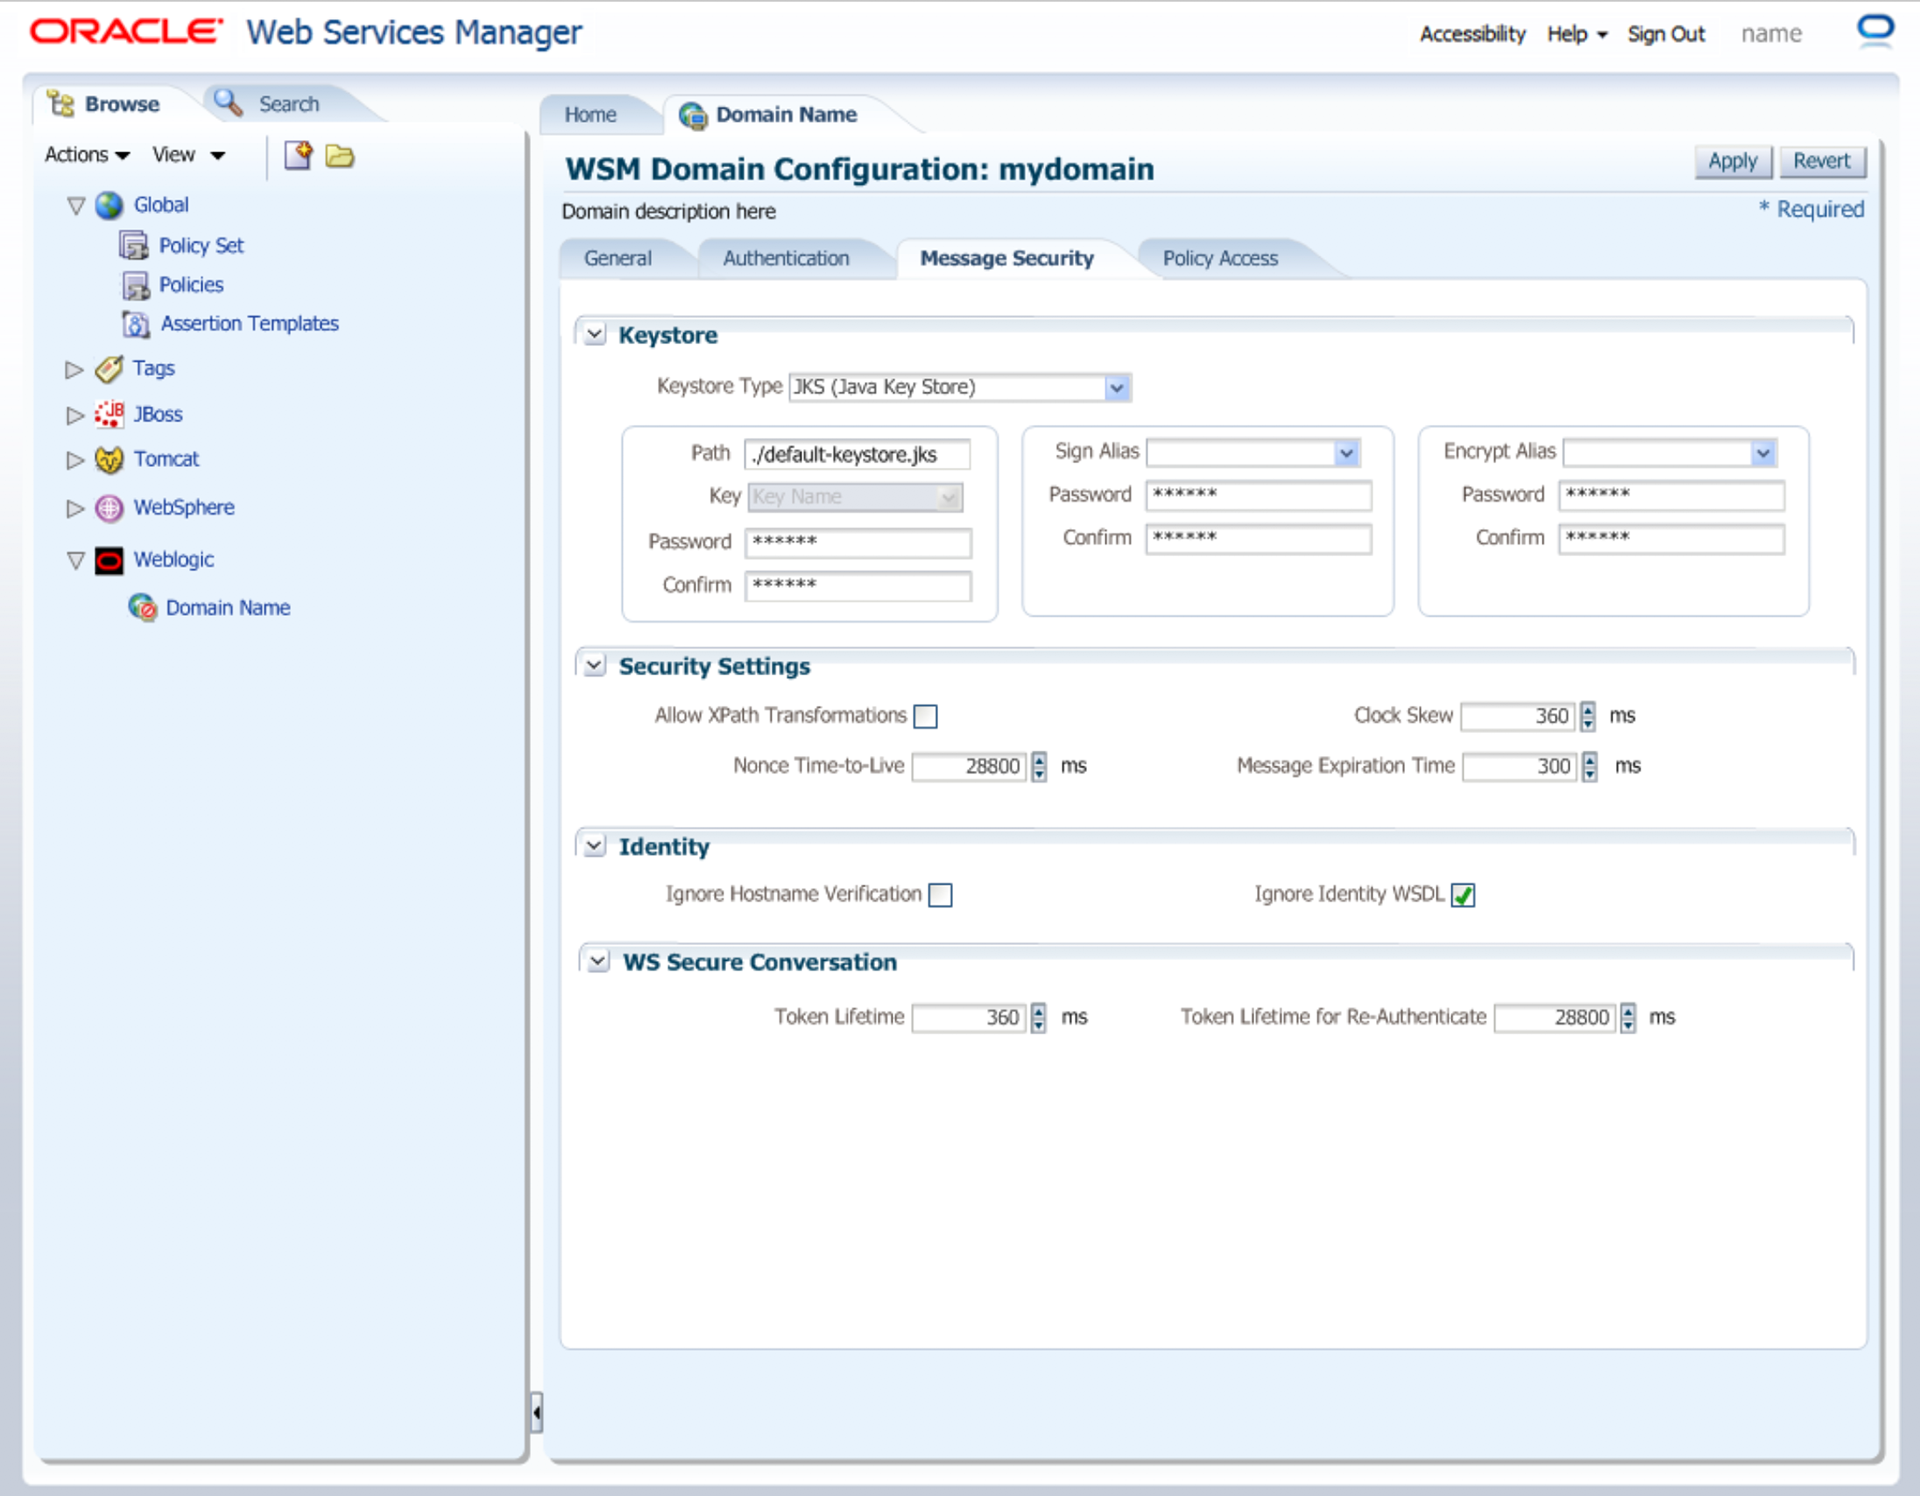The image size is (1920, 1496).
Task: Collapse the Identity section
Action: [x=595, y=847]
